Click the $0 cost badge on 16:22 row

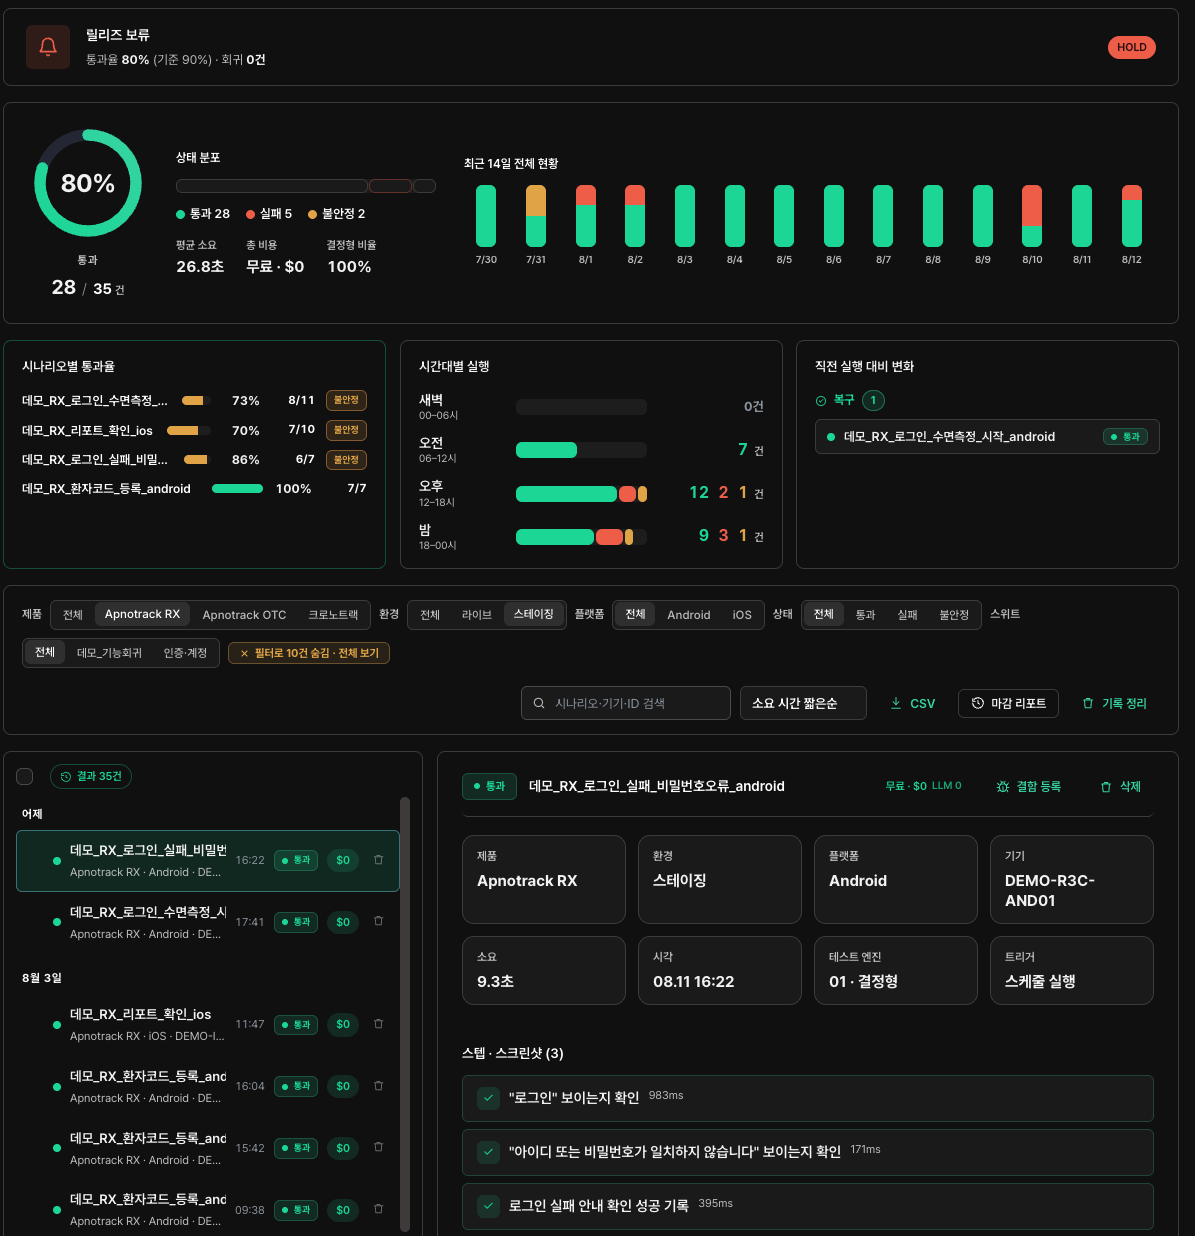[343, 860]
